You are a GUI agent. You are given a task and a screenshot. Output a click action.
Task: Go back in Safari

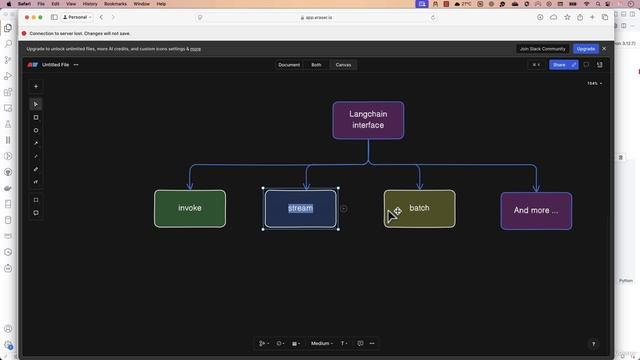(x=101, y=17)
